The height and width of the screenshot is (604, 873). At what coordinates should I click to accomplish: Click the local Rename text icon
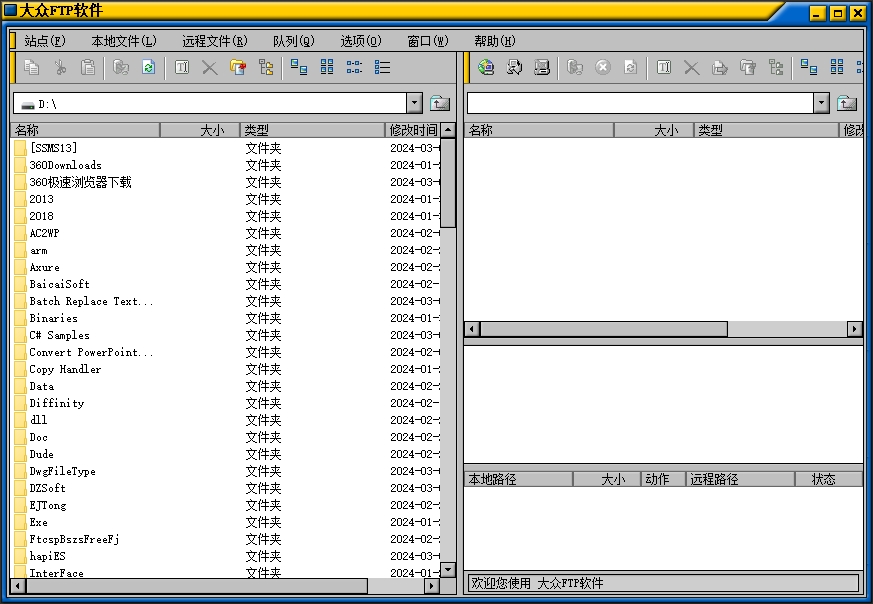(182, 68)
